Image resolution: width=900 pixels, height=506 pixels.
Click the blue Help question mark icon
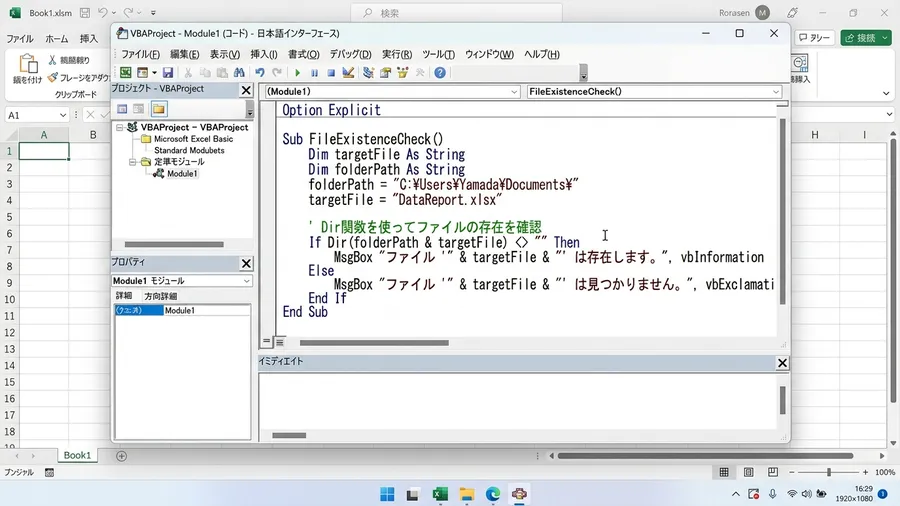[x=440, y=73]
